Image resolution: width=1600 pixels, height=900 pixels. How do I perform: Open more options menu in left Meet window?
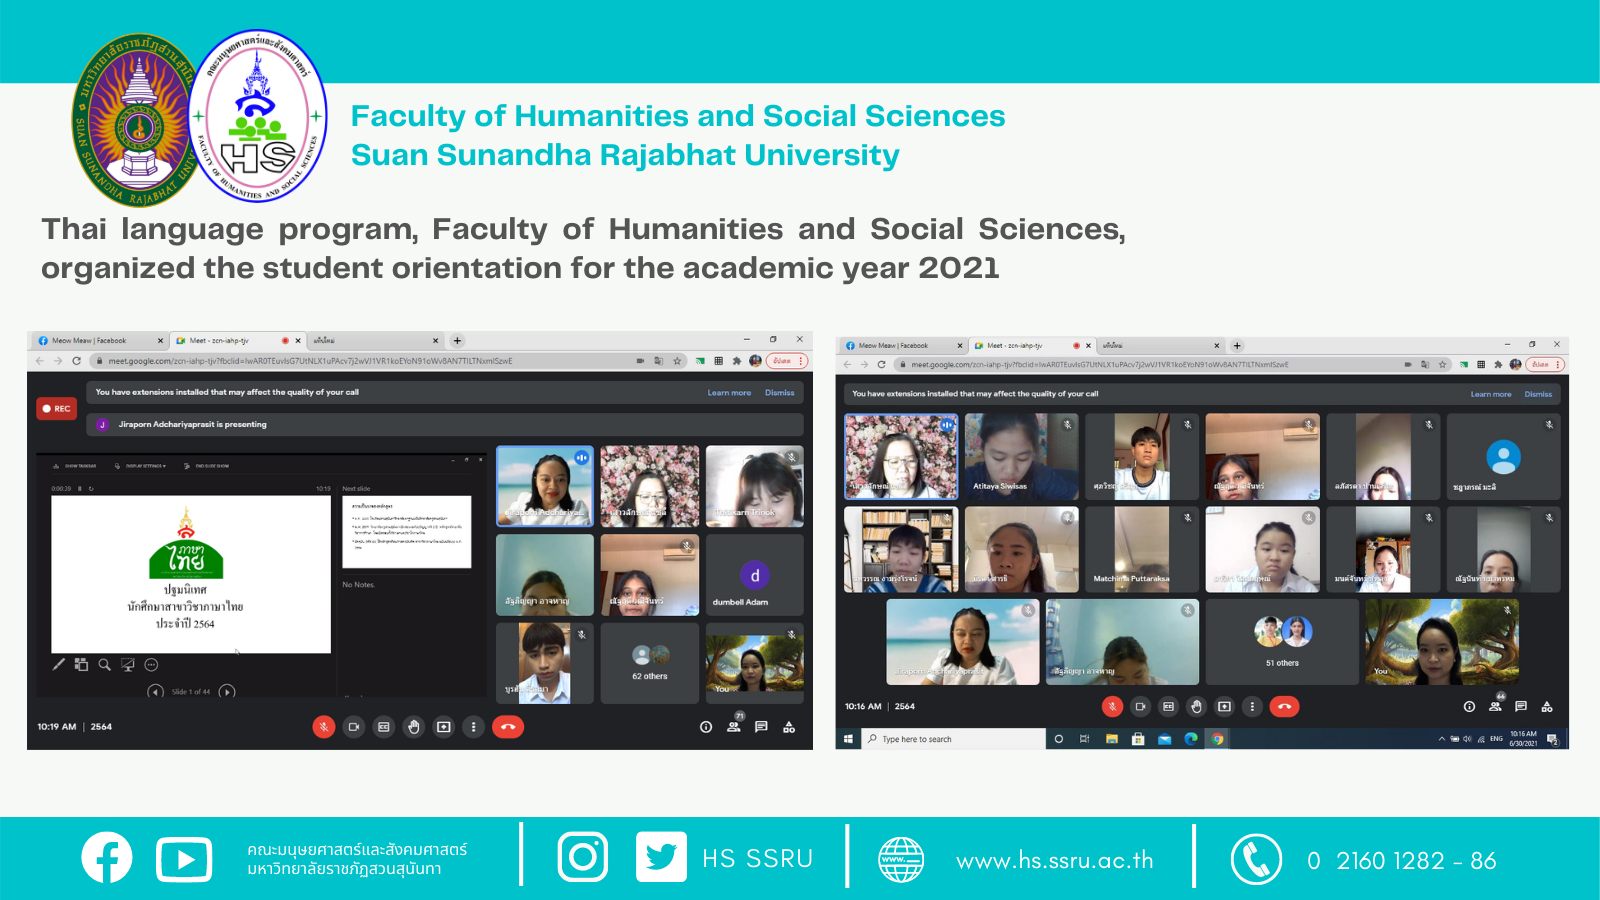coord(474,727)
